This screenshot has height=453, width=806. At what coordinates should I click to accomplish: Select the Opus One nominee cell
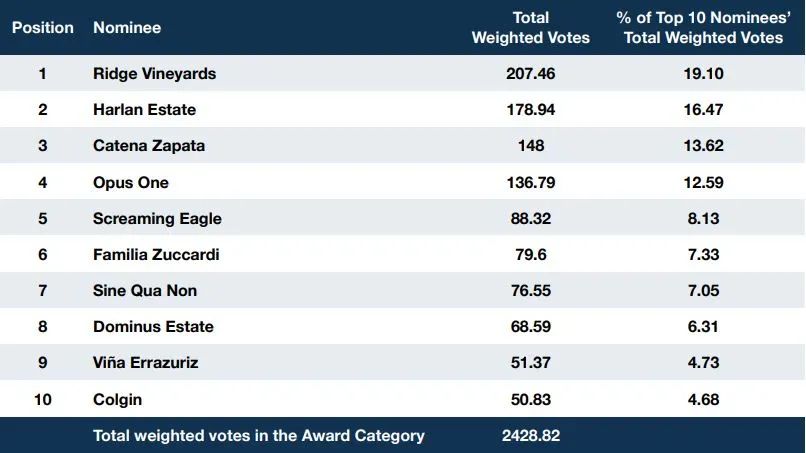point(131,183)
